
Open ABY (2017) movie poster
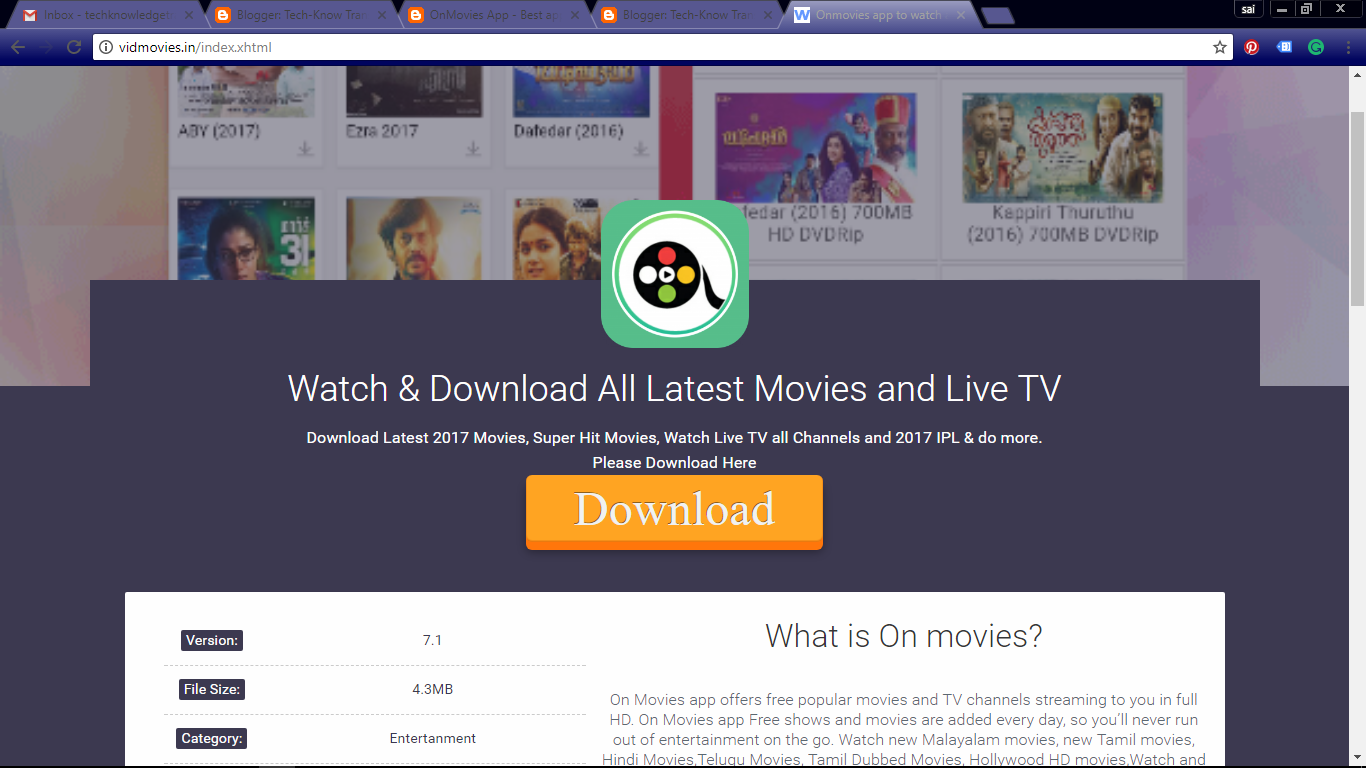(246, 92)
